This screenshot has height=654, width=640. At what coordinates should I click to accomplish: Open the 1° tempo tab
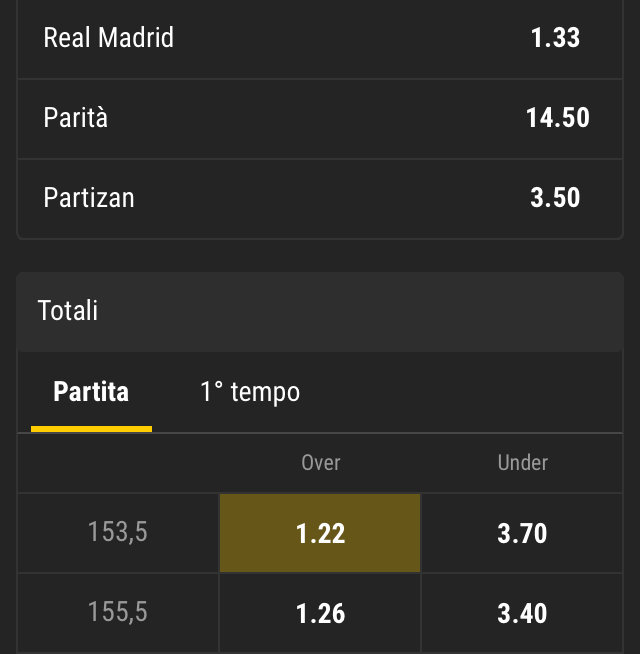click(250, 391)
